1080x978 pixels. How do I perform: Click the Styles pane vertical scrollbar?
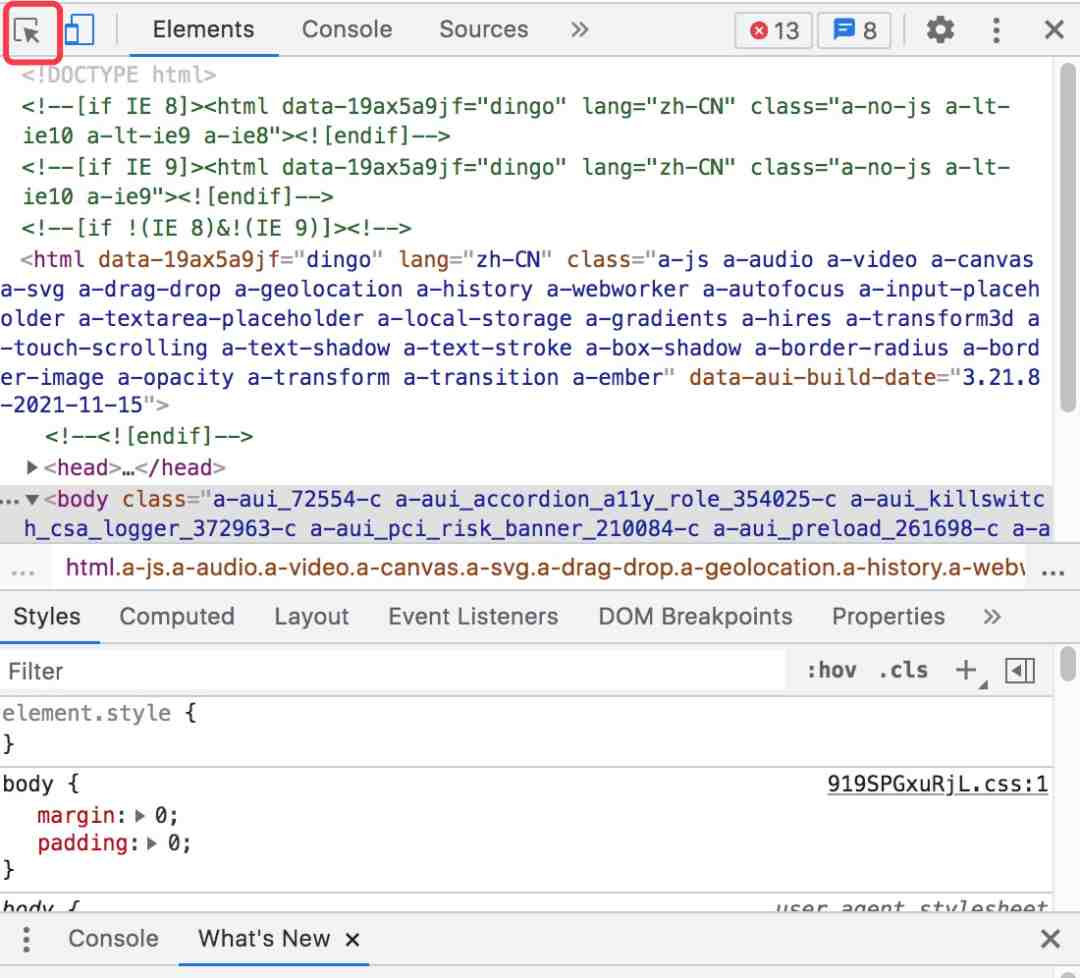[x=1068, y=663]
